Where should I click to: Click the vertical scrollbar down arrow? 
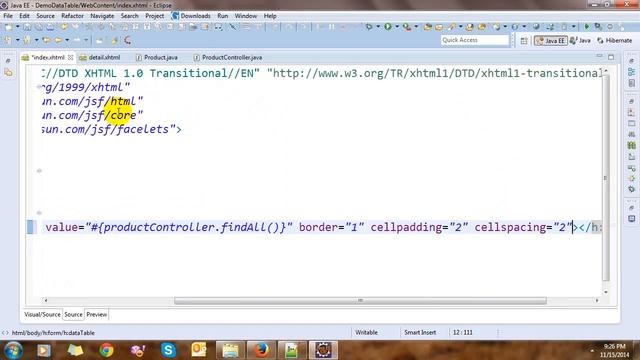coord(606,292)
